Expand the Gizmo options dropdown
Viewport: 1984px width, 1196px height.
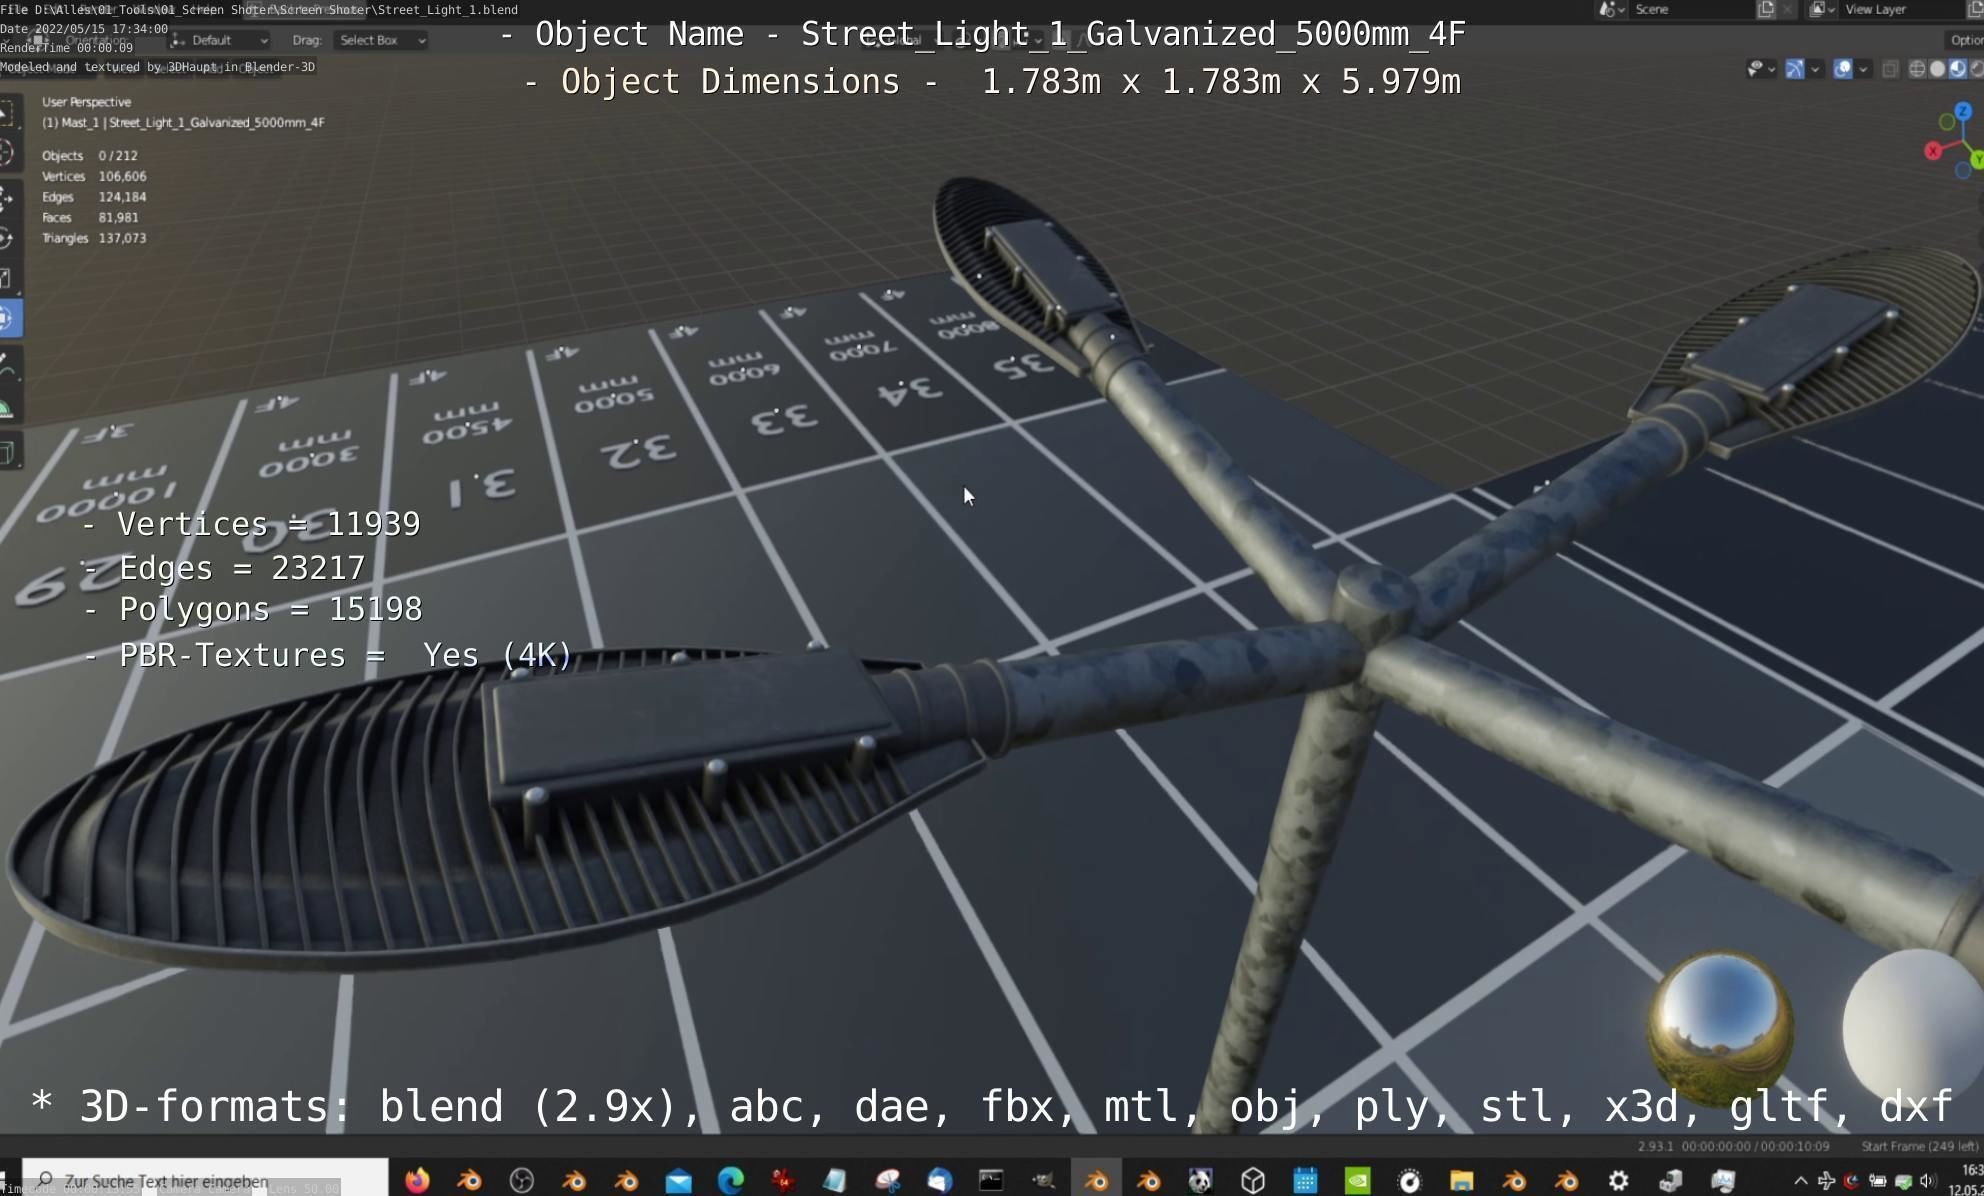tap(1815, 69)
